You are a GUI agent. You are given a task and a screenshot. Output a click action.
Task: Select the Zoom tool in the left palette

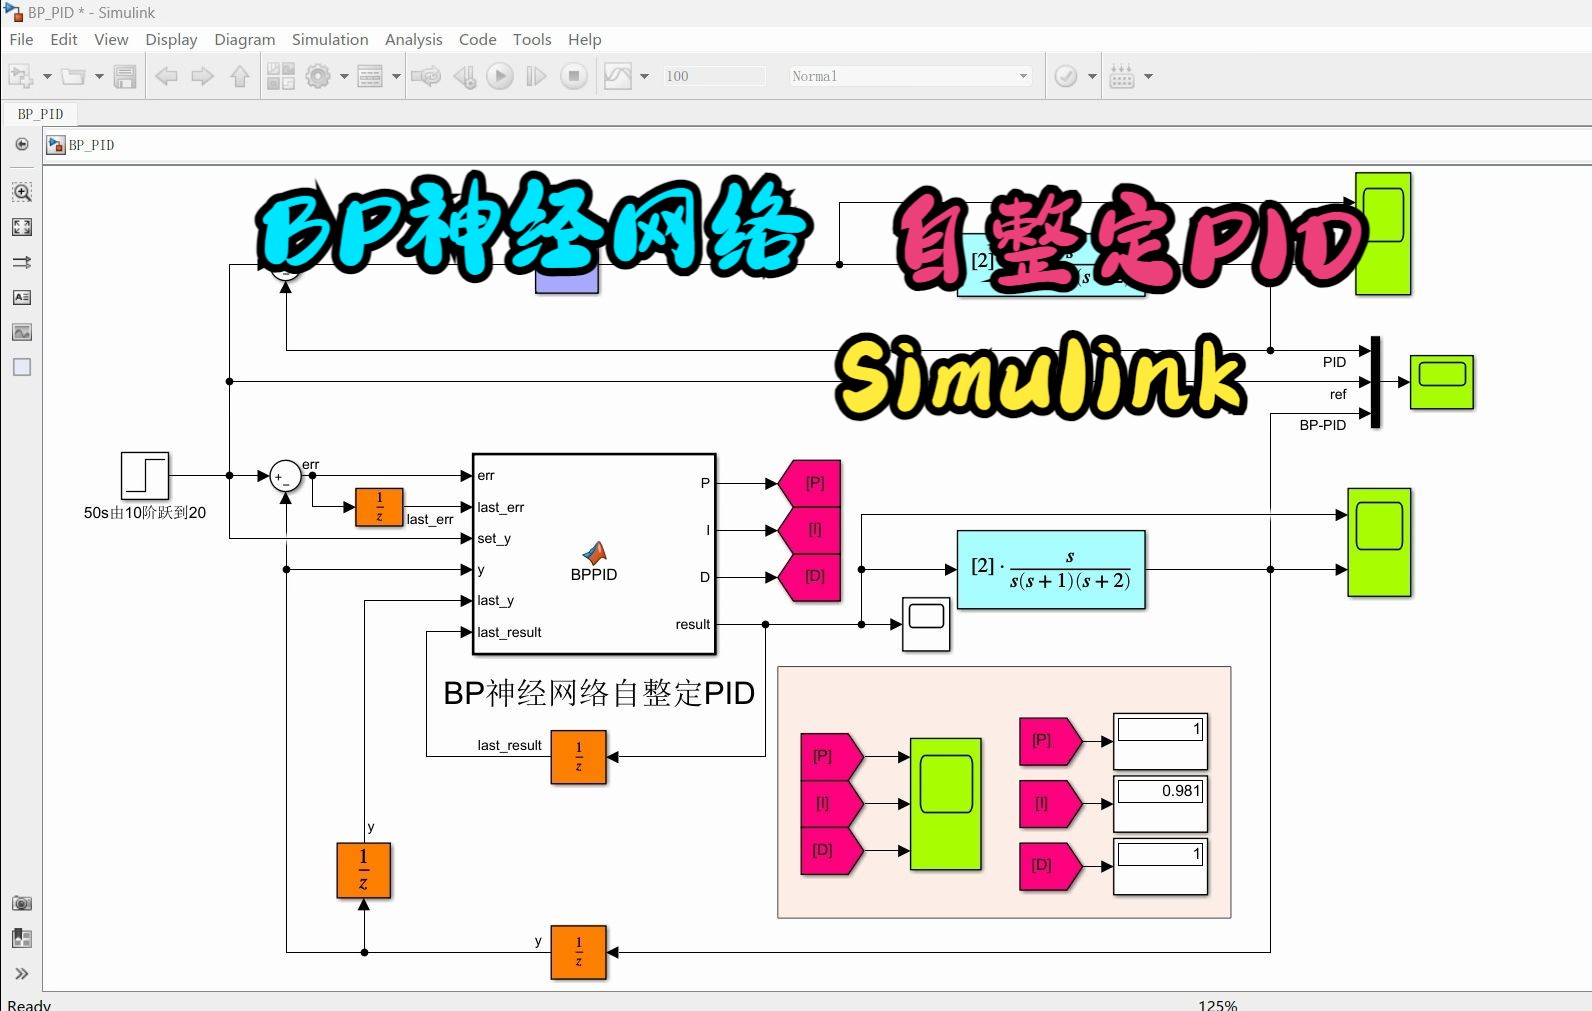(x=22, y=192)
